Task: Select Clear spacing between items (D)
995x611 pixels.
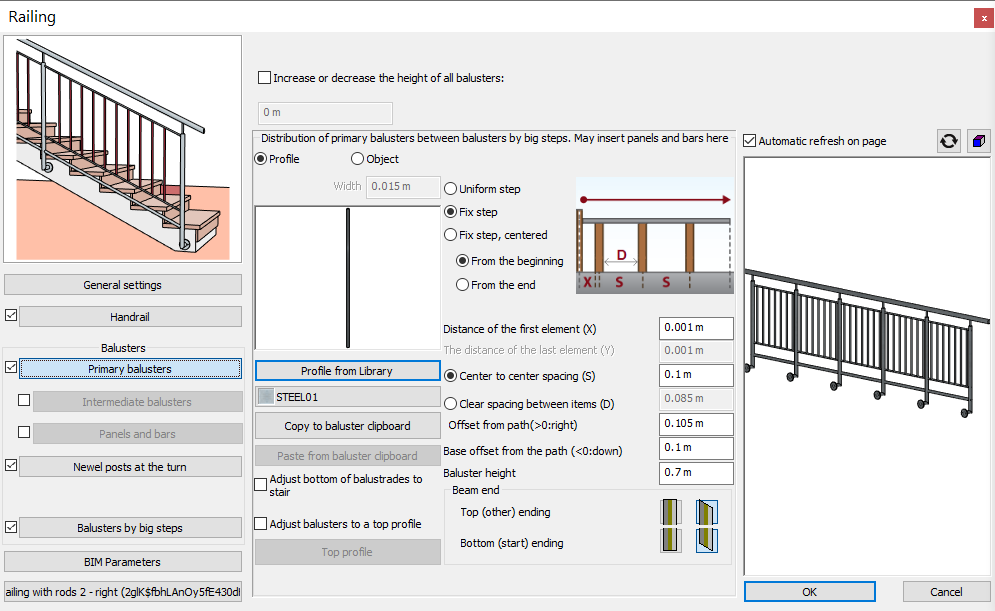Action: point(451,404)
